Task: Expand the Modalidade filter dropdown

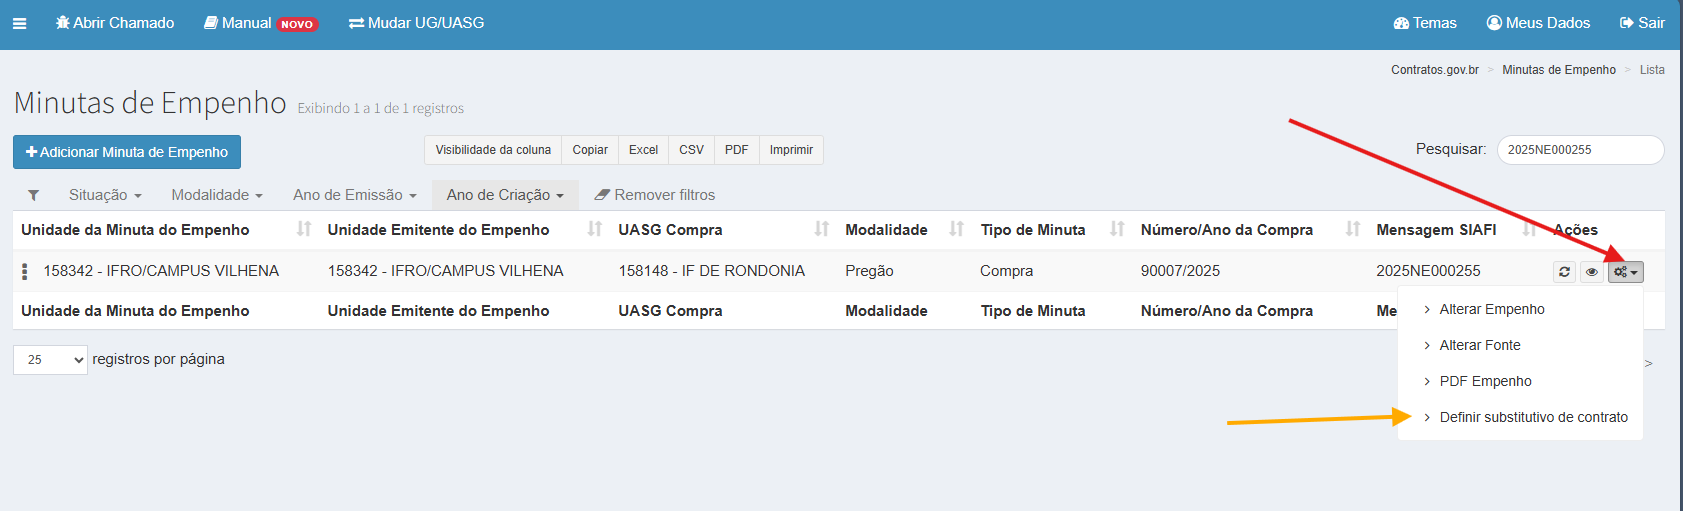Action: [216, 195]
